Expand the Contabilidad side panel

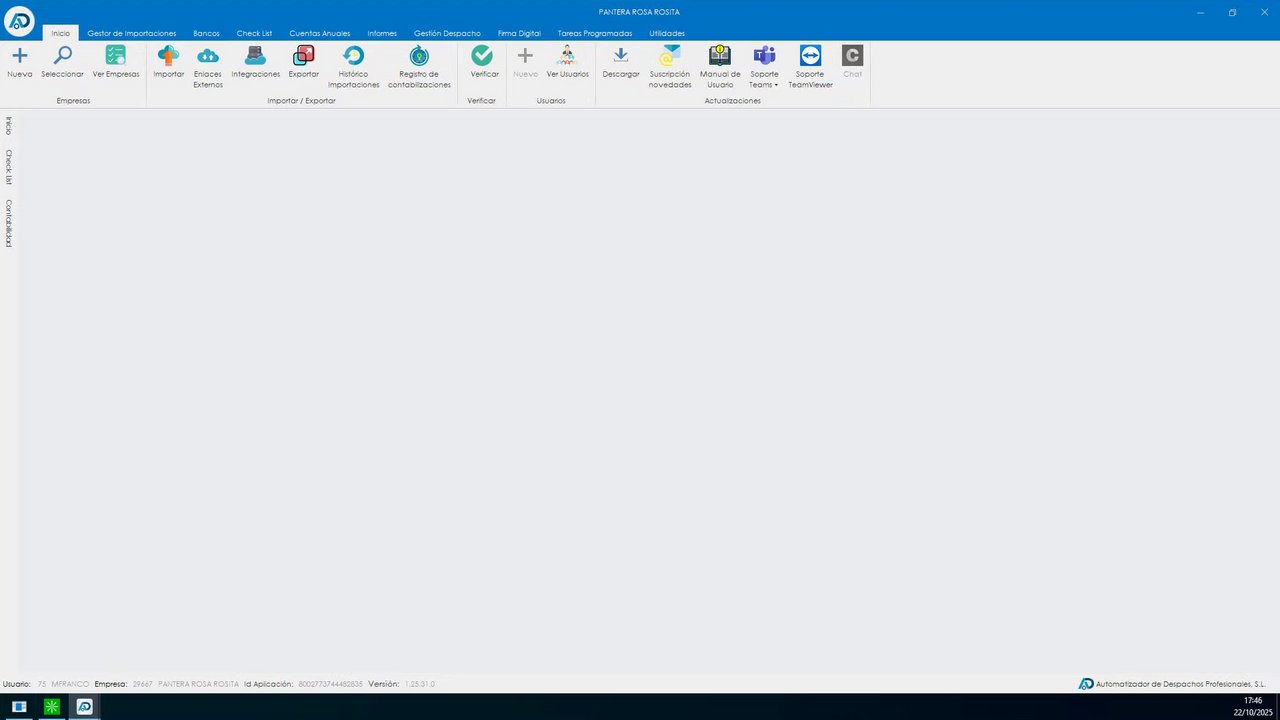coord(8,223)
